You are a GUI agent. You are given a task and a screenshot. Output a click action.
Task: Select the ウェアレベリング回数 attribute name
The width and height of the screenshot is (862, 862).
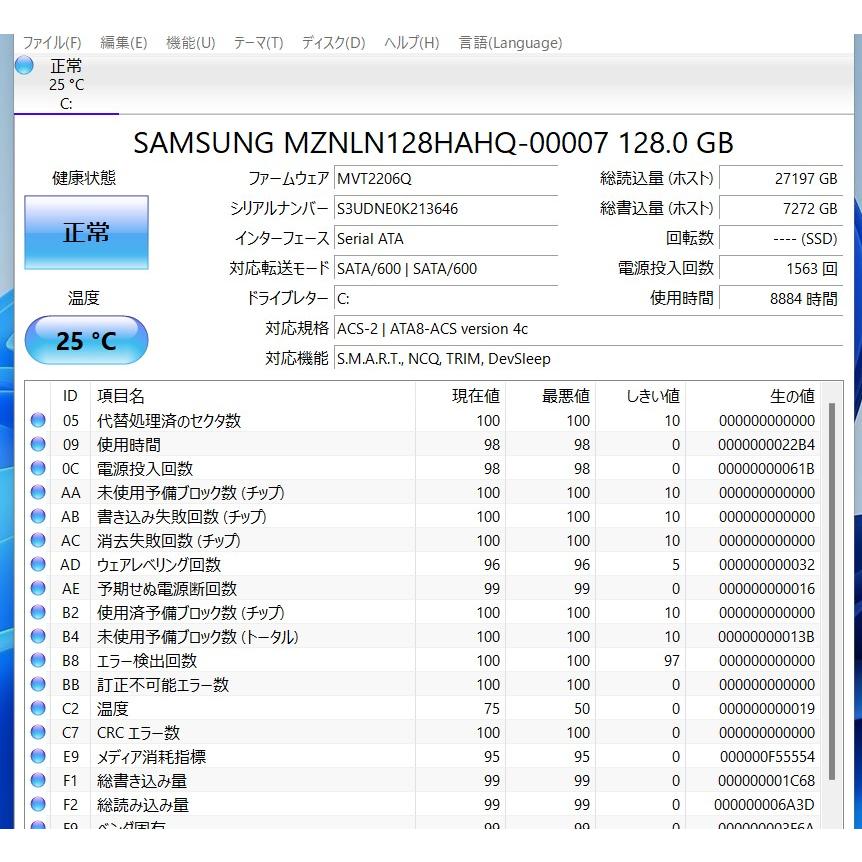coord(159,565)
